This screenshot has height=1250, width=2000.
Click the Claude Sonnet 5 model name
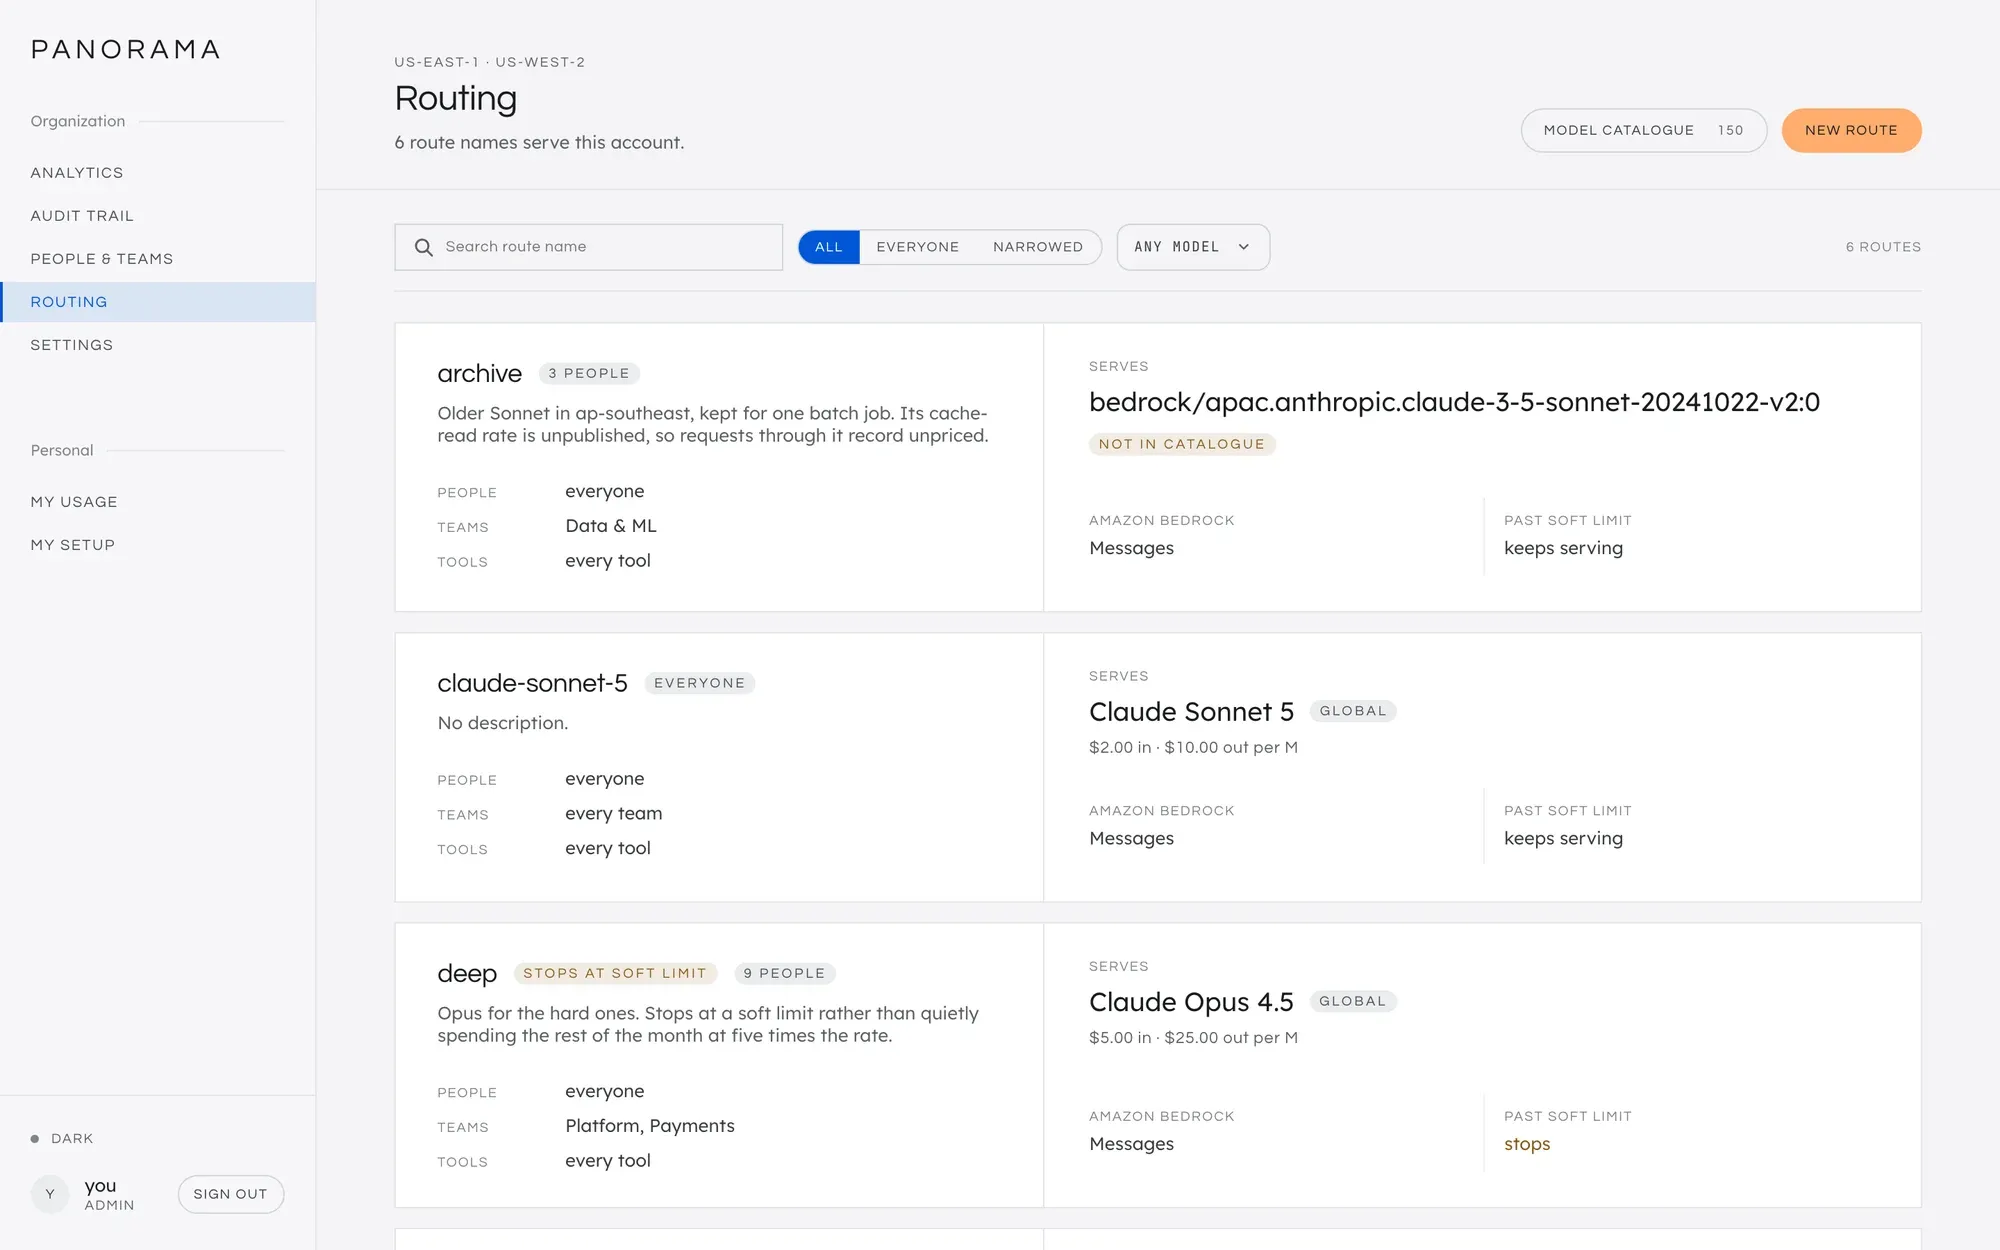click(1191, 712)
